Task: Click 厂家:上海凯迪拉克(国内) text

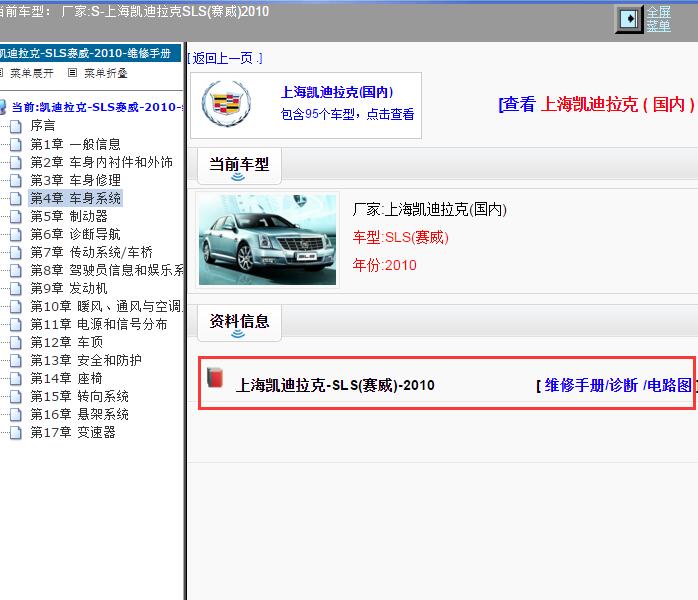Action: [430, 209]
